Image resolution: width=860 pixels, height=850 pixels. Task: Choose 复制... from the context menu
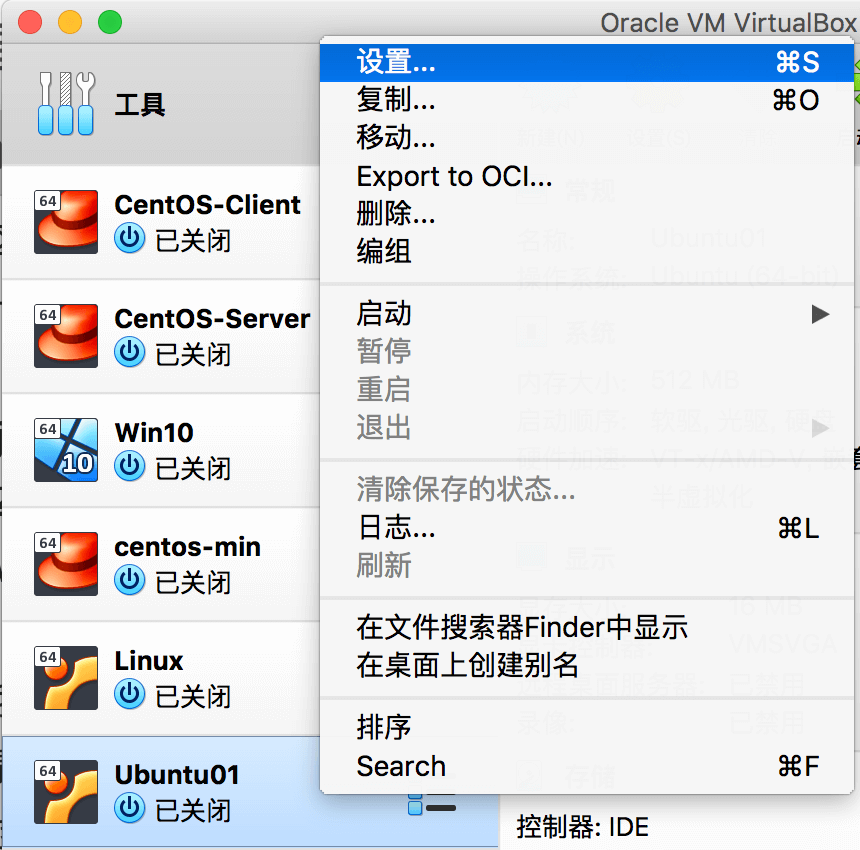tap(587, 100)
